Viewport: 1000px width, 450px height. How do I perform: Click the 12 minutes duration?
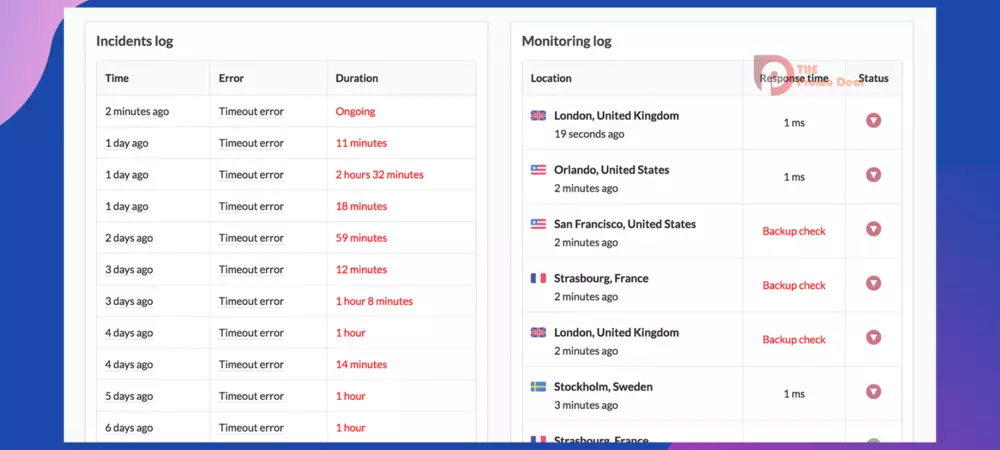click(361, 270)
